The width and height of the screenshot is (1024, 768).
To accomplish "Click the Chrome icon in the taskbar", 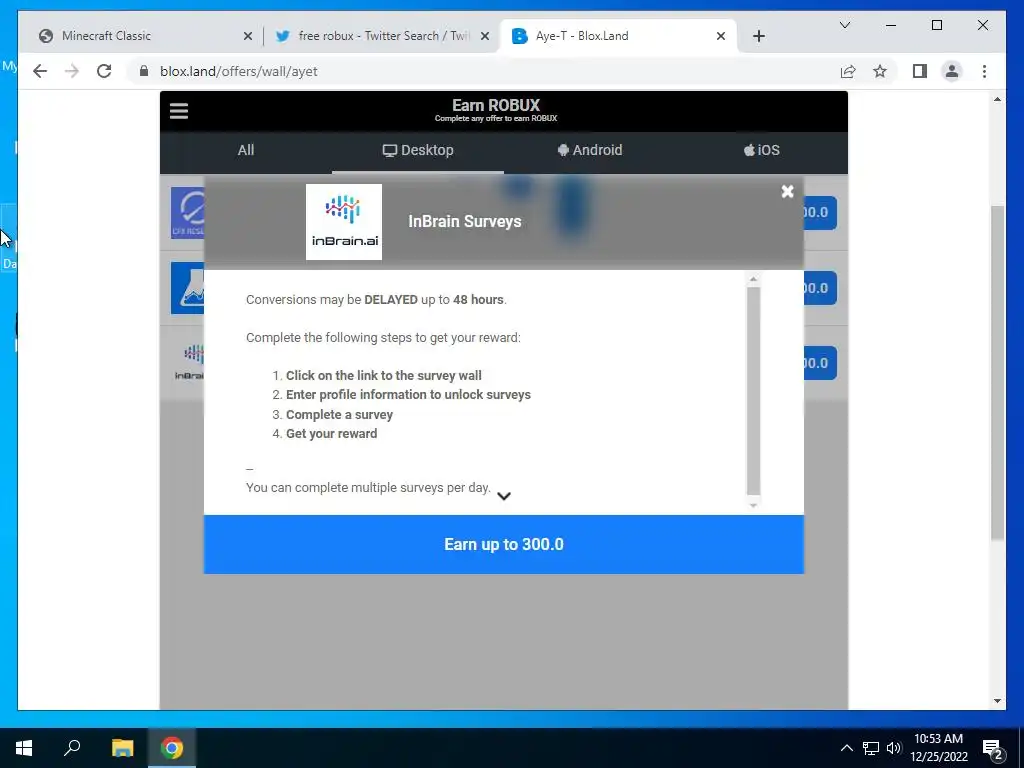I will (172, 748).
